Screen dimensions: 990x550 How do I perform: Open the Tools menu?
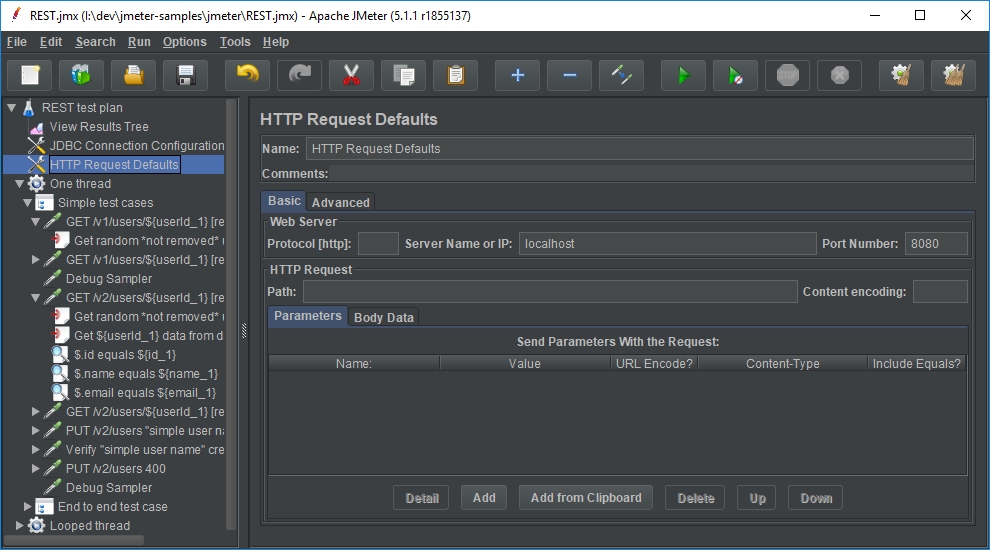pyautogui.click(x=235, y=42)
